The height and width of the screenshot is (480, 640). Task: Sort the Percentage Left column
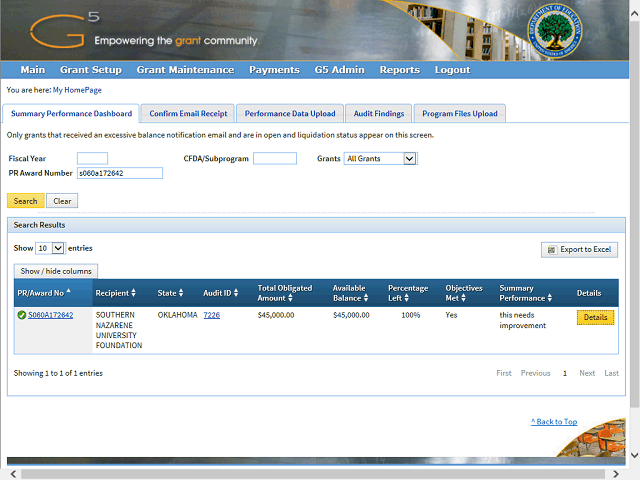(x=407, y=298)
